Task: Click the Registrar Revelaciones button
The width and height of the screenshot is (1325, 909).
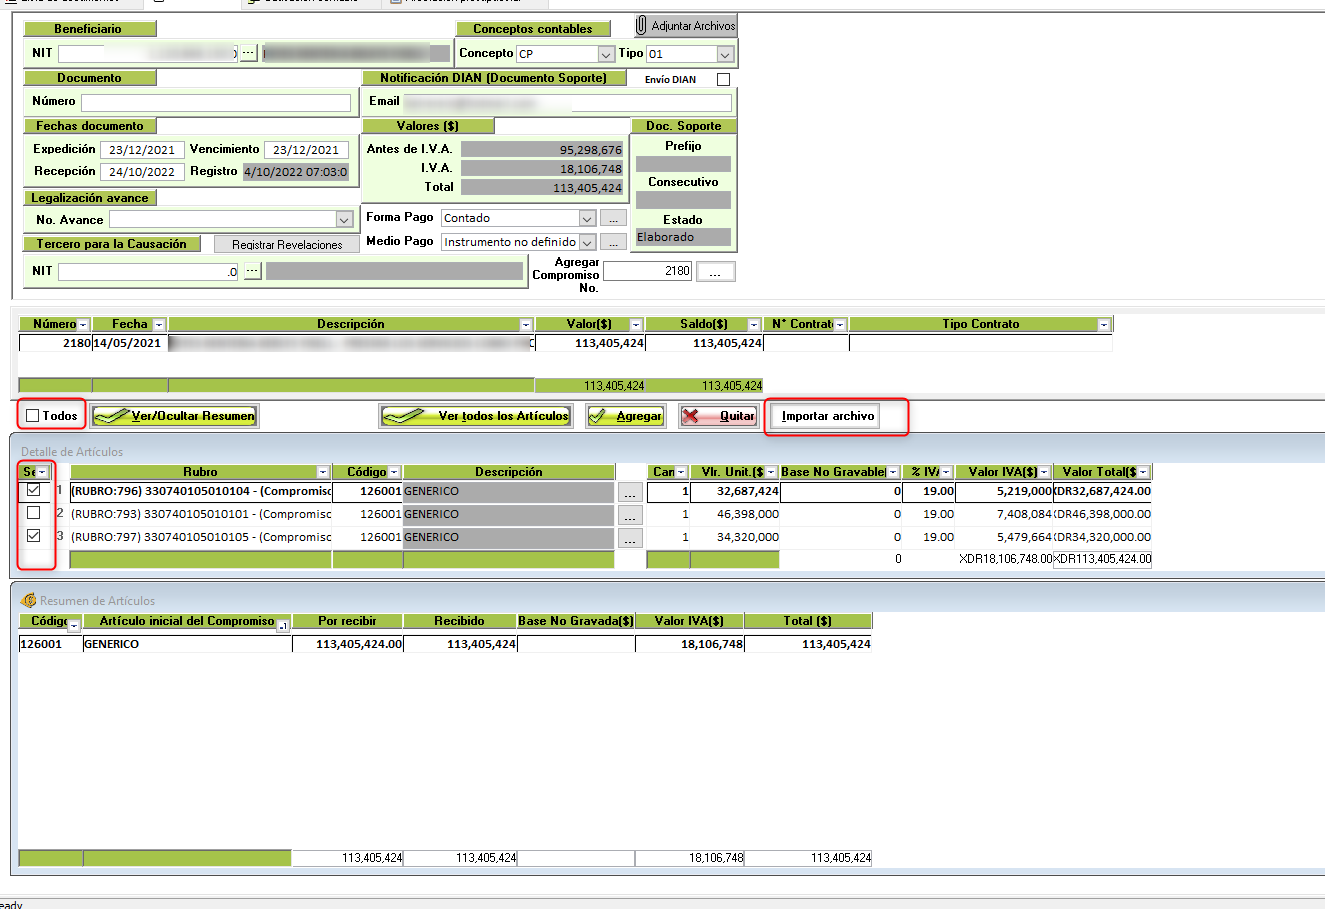Action: [x=287, y=245]
